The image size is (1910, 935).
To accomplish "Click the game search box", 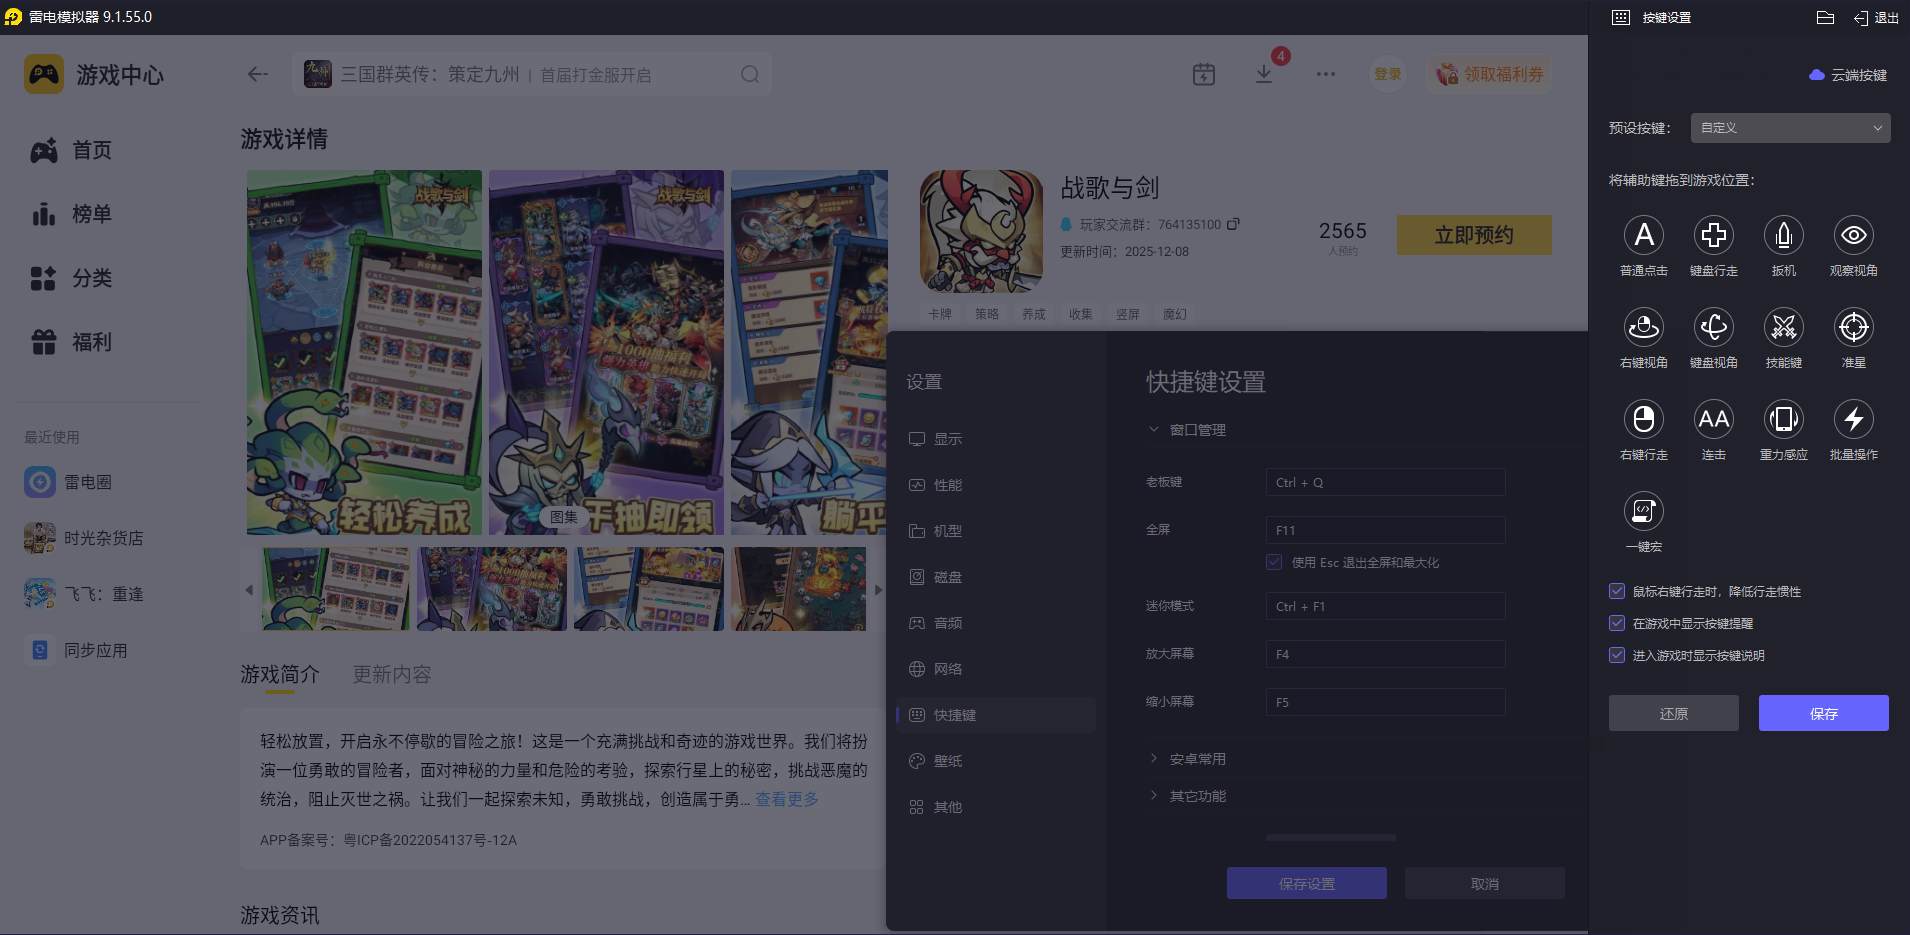I will pyautogui.click(x=532, y=74).
